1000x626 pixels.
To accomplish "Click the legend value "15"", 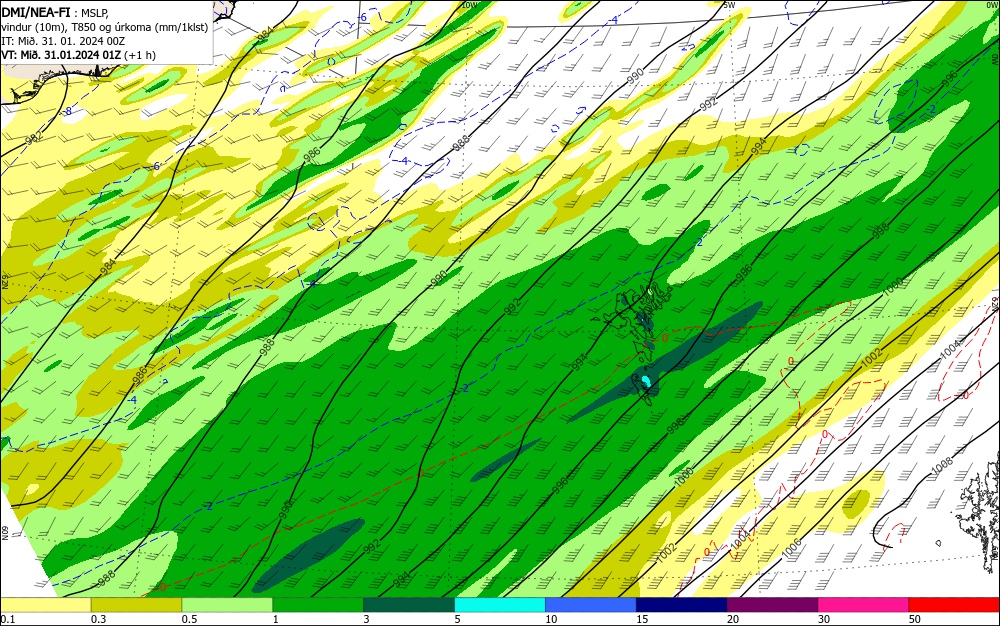I will click(x=642, y=619).
